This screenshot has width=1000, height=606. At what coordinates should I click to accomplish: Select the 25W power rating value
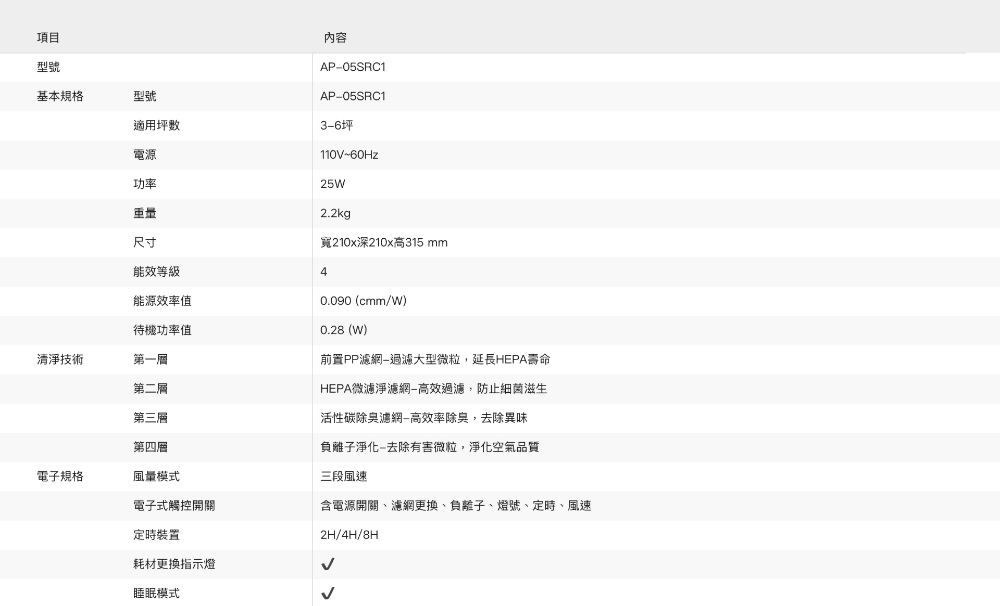tap(332, 184)
